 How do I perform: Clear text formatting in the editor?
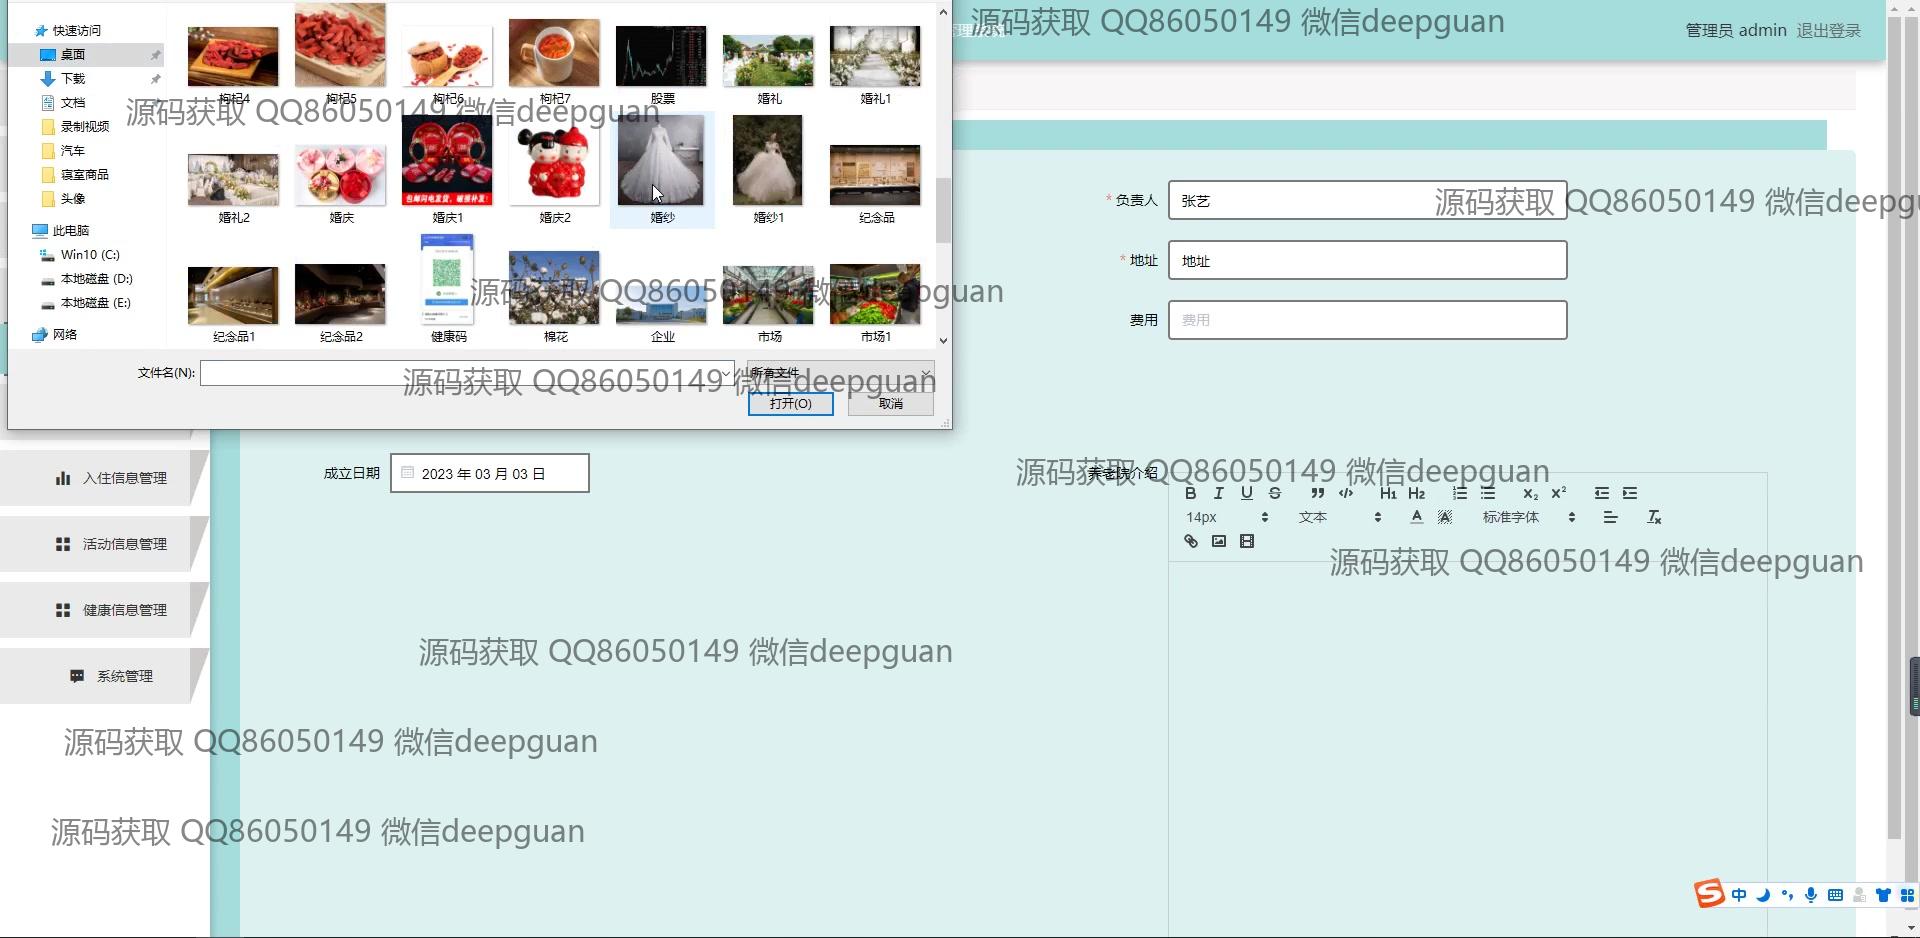click(1653, 517)
